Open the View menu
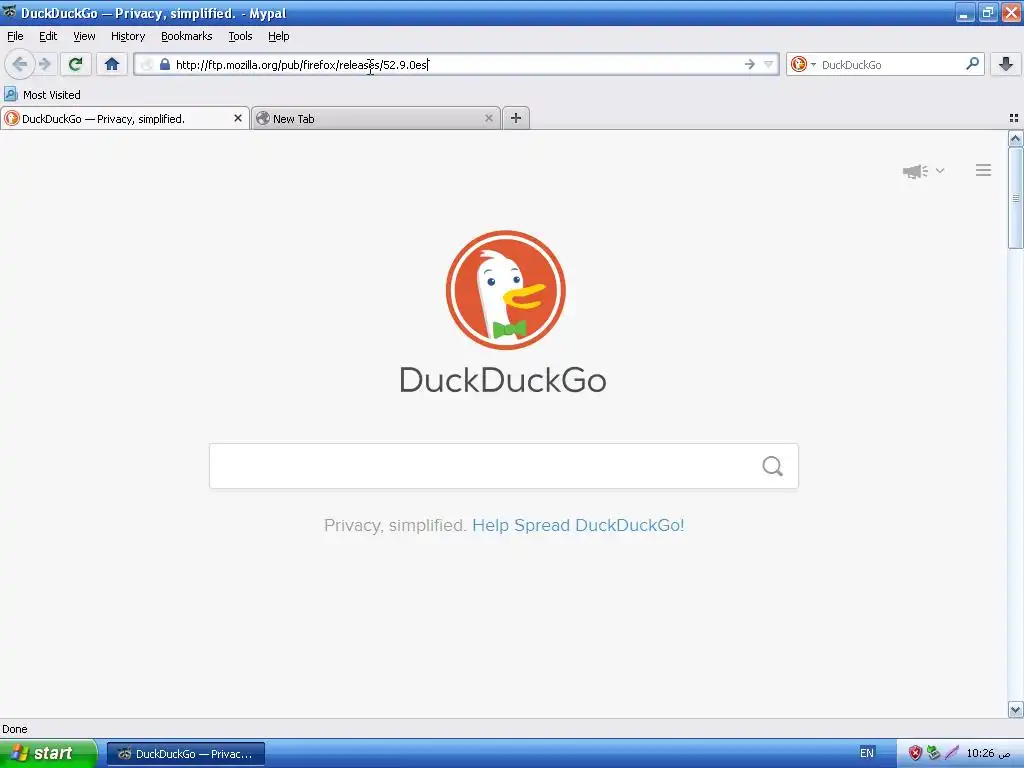 [84, 36]
